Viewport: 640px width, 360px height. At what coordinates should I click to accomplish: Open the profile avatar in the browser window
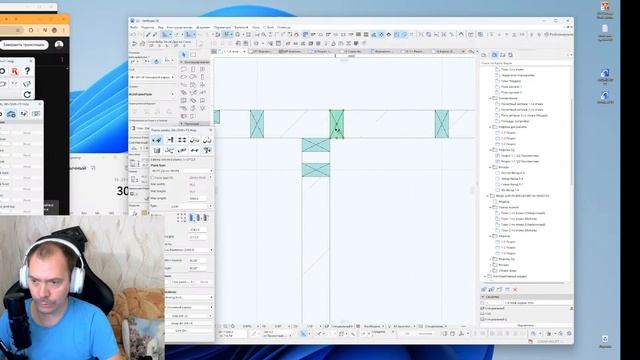tap(59, 44)
